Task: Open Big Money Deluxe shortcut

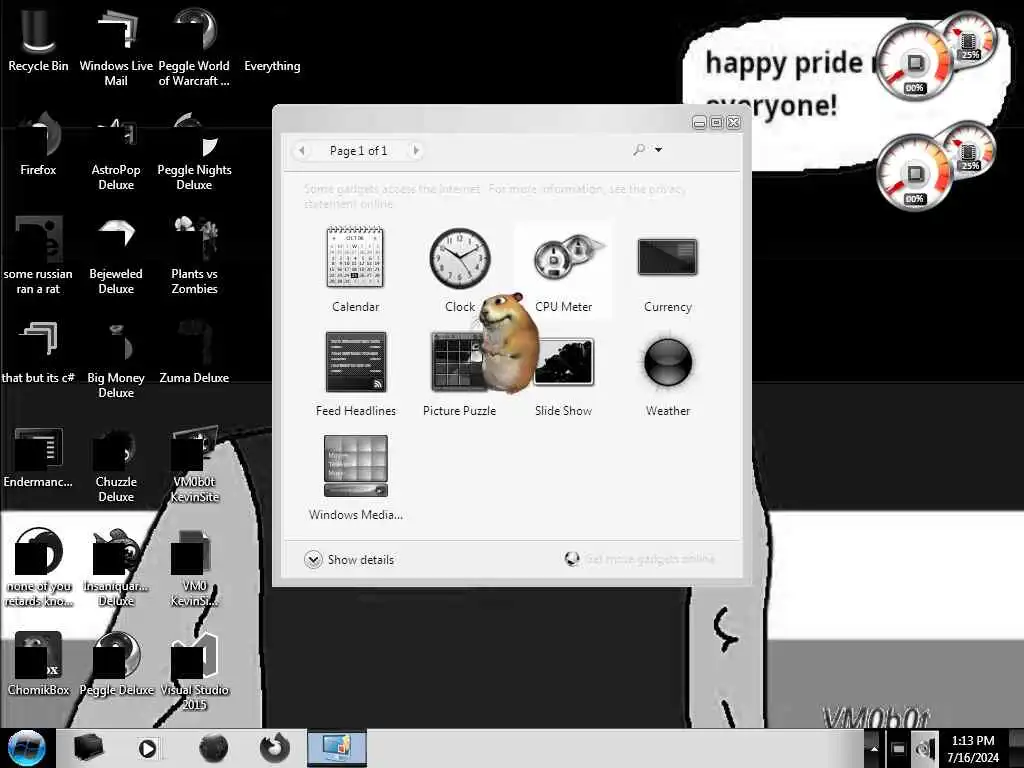Action: (x=116, y=358)
